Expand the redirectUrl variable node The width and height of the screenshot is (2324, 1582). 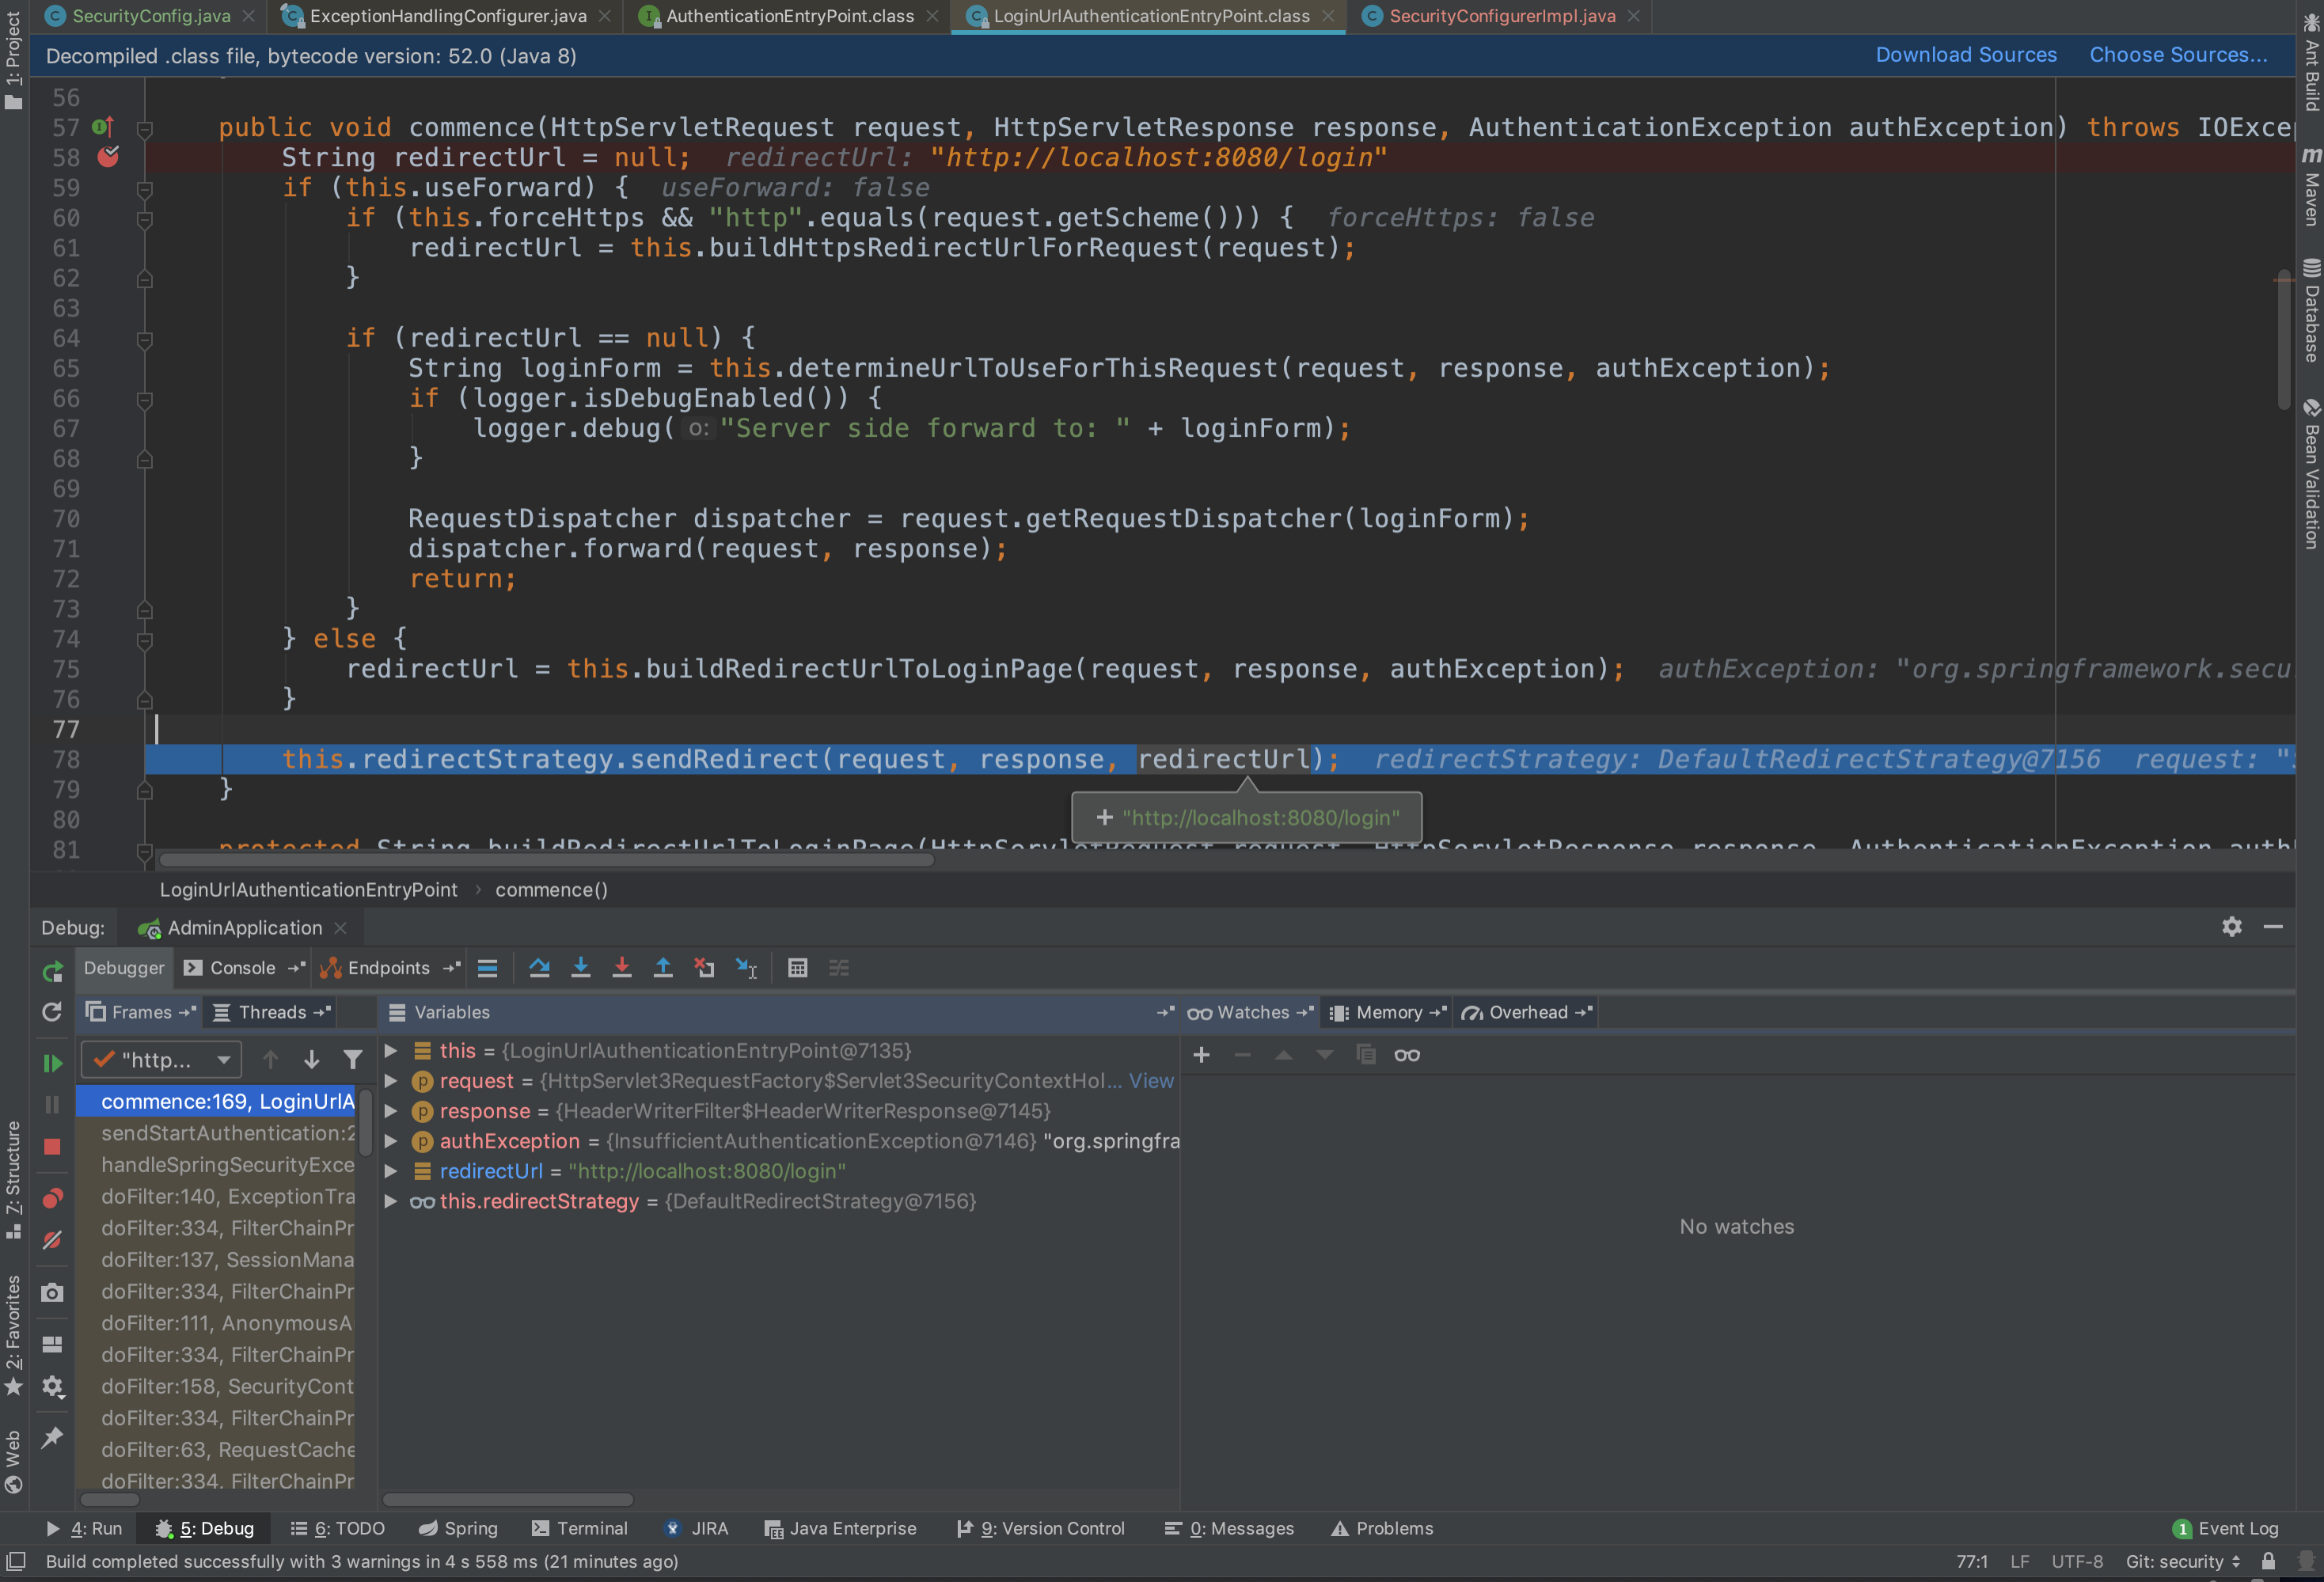coord(391,1171)
